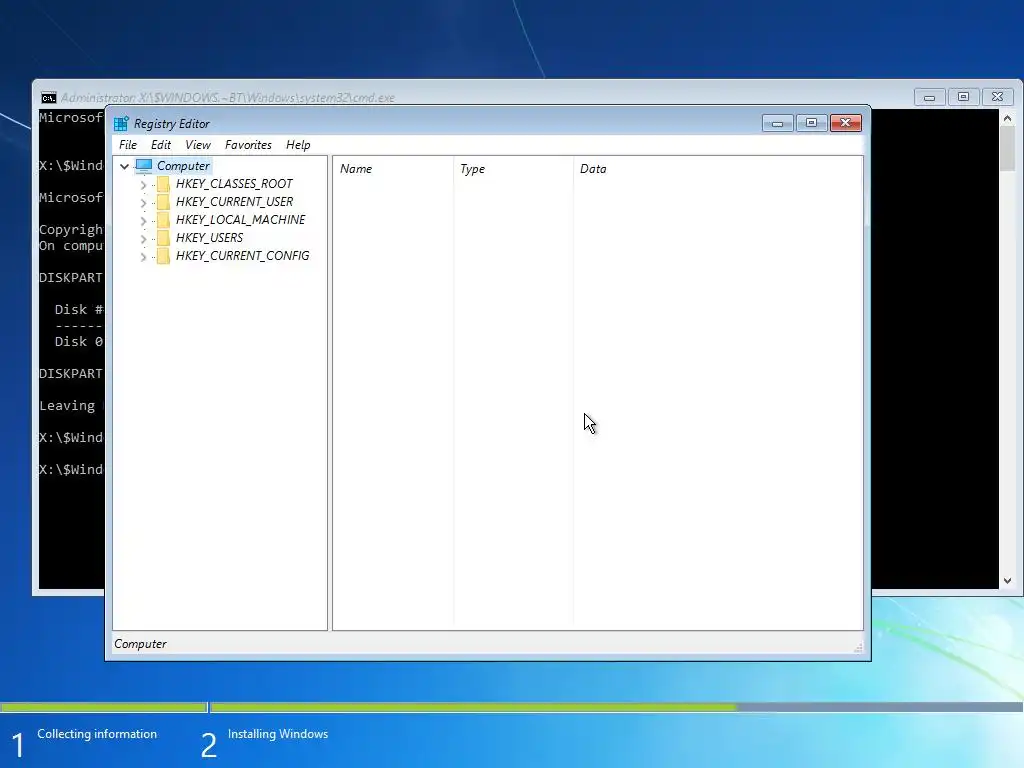Open the Edit menu in Registry Editor

[x=161, y=145]
